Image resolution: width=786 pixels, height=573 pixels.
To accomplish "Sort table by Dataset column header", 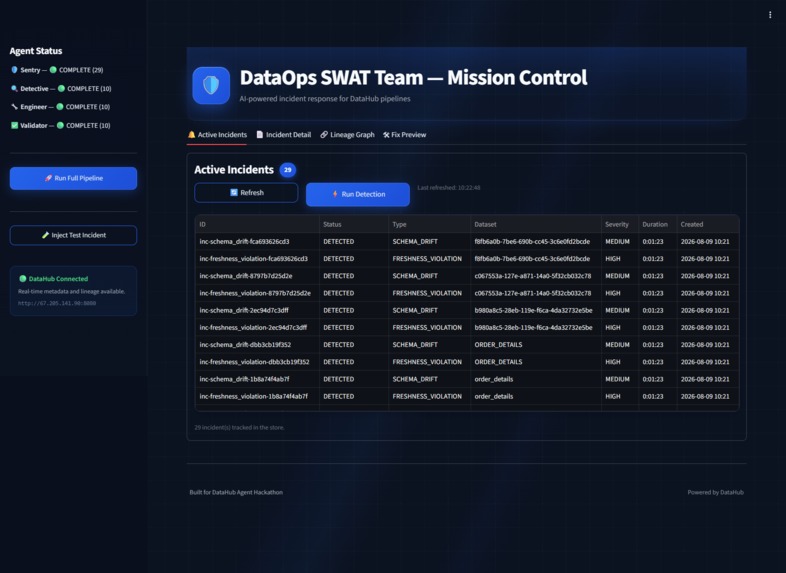I will (x=536, y=224).
